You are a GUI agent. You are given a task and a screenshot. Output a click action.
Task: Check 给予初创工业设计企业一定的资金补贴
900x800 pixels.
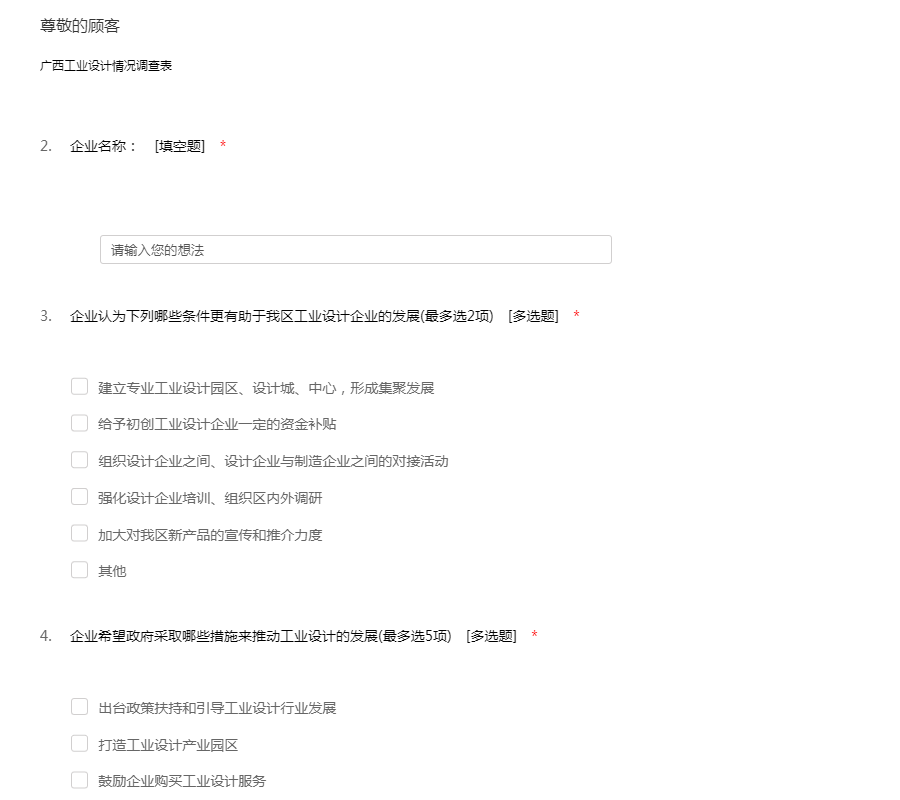pyautogui.click(x=79, y=423)
